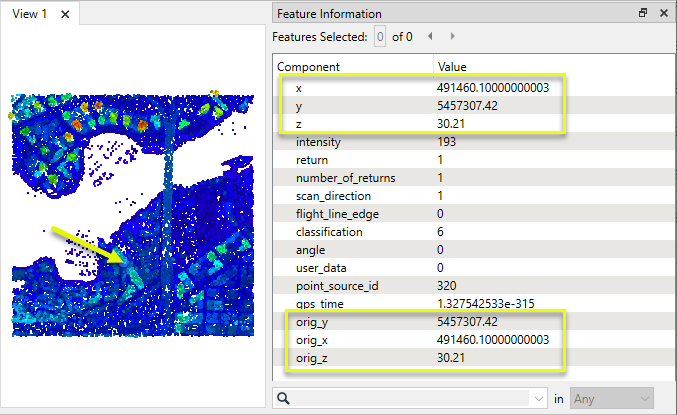Click into the search text field
The image size is (677, 415).
click(x=410, y=398)
